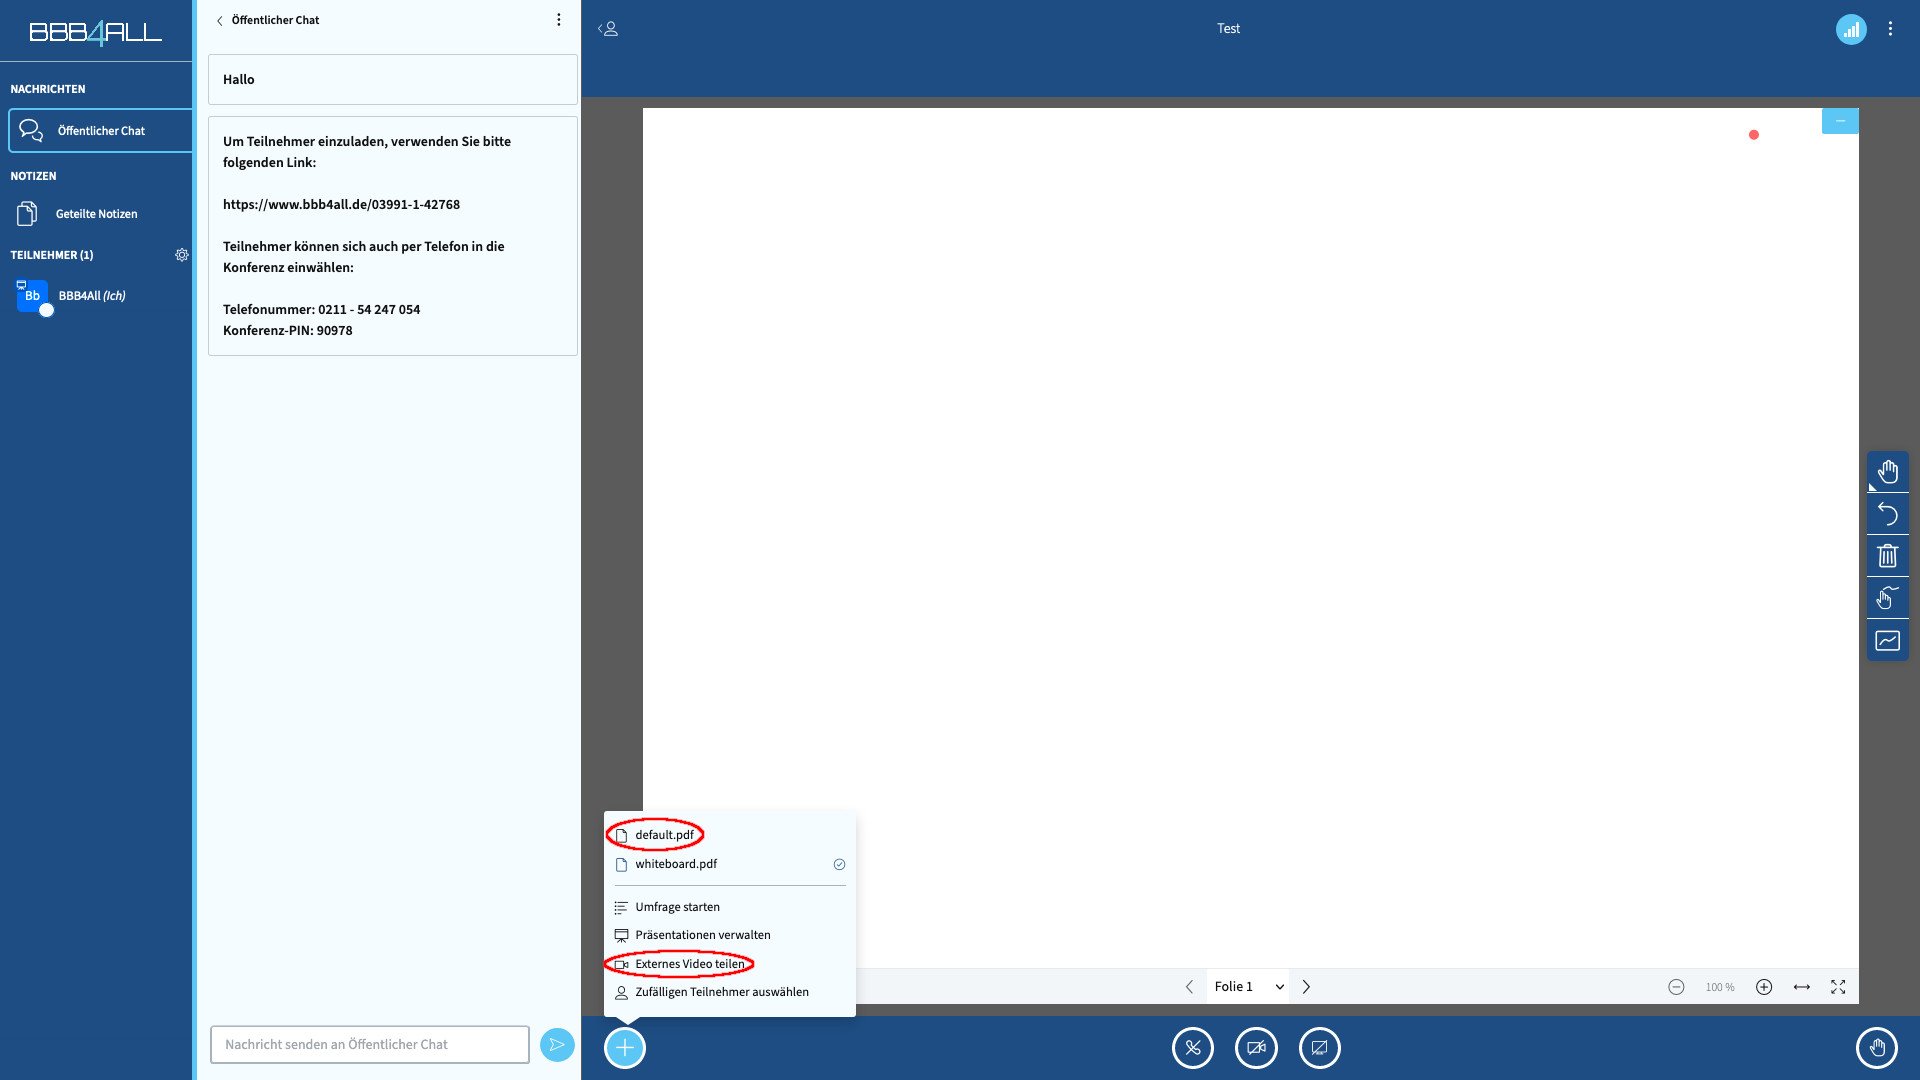Toggle the screen sharing button
Viewport: 1920px width, 1080px height.
pos(1320,1048)
